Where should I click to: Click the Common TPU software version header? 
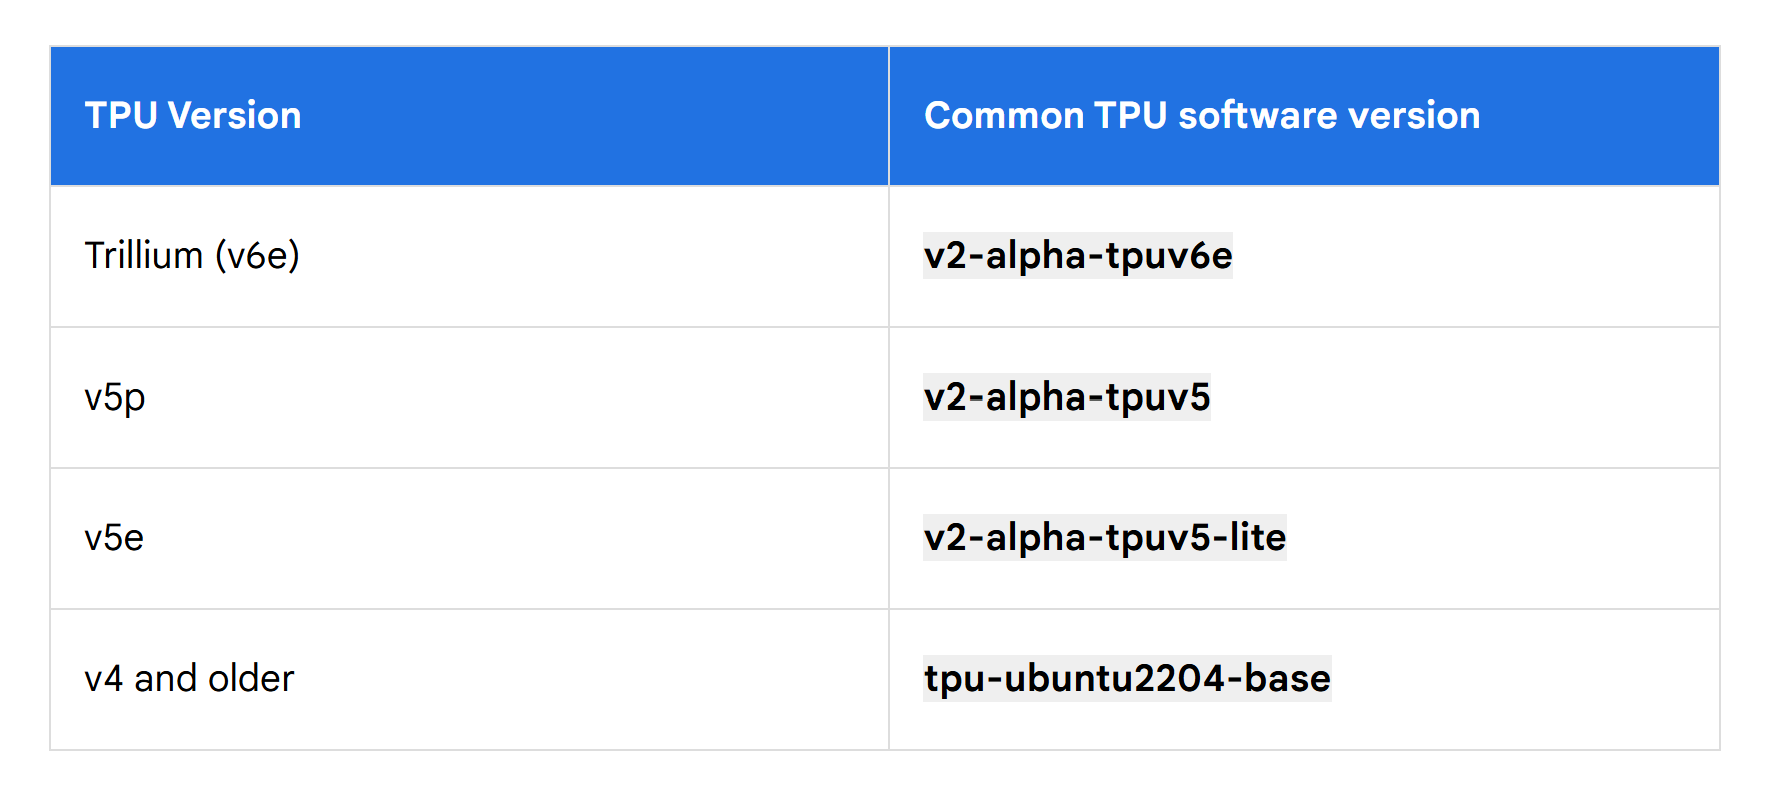point(1304,116)
